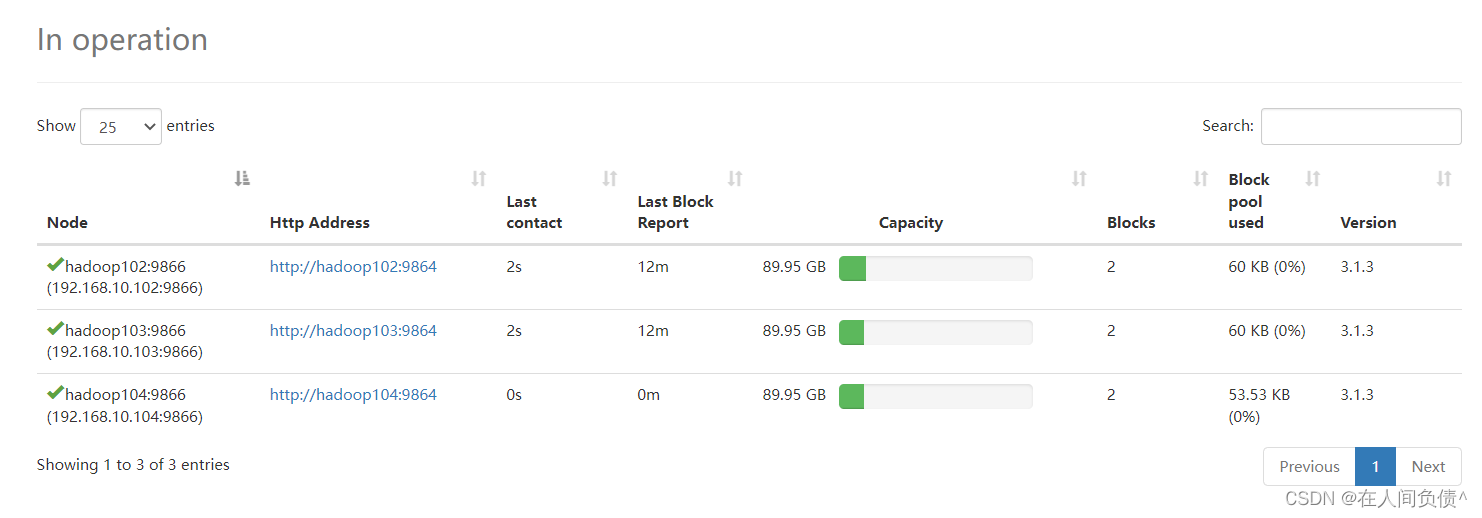Click the Next pagination button
The width and height of the screenshot is (1482, 518).
pyautogui.click(x=1428, y=467)
